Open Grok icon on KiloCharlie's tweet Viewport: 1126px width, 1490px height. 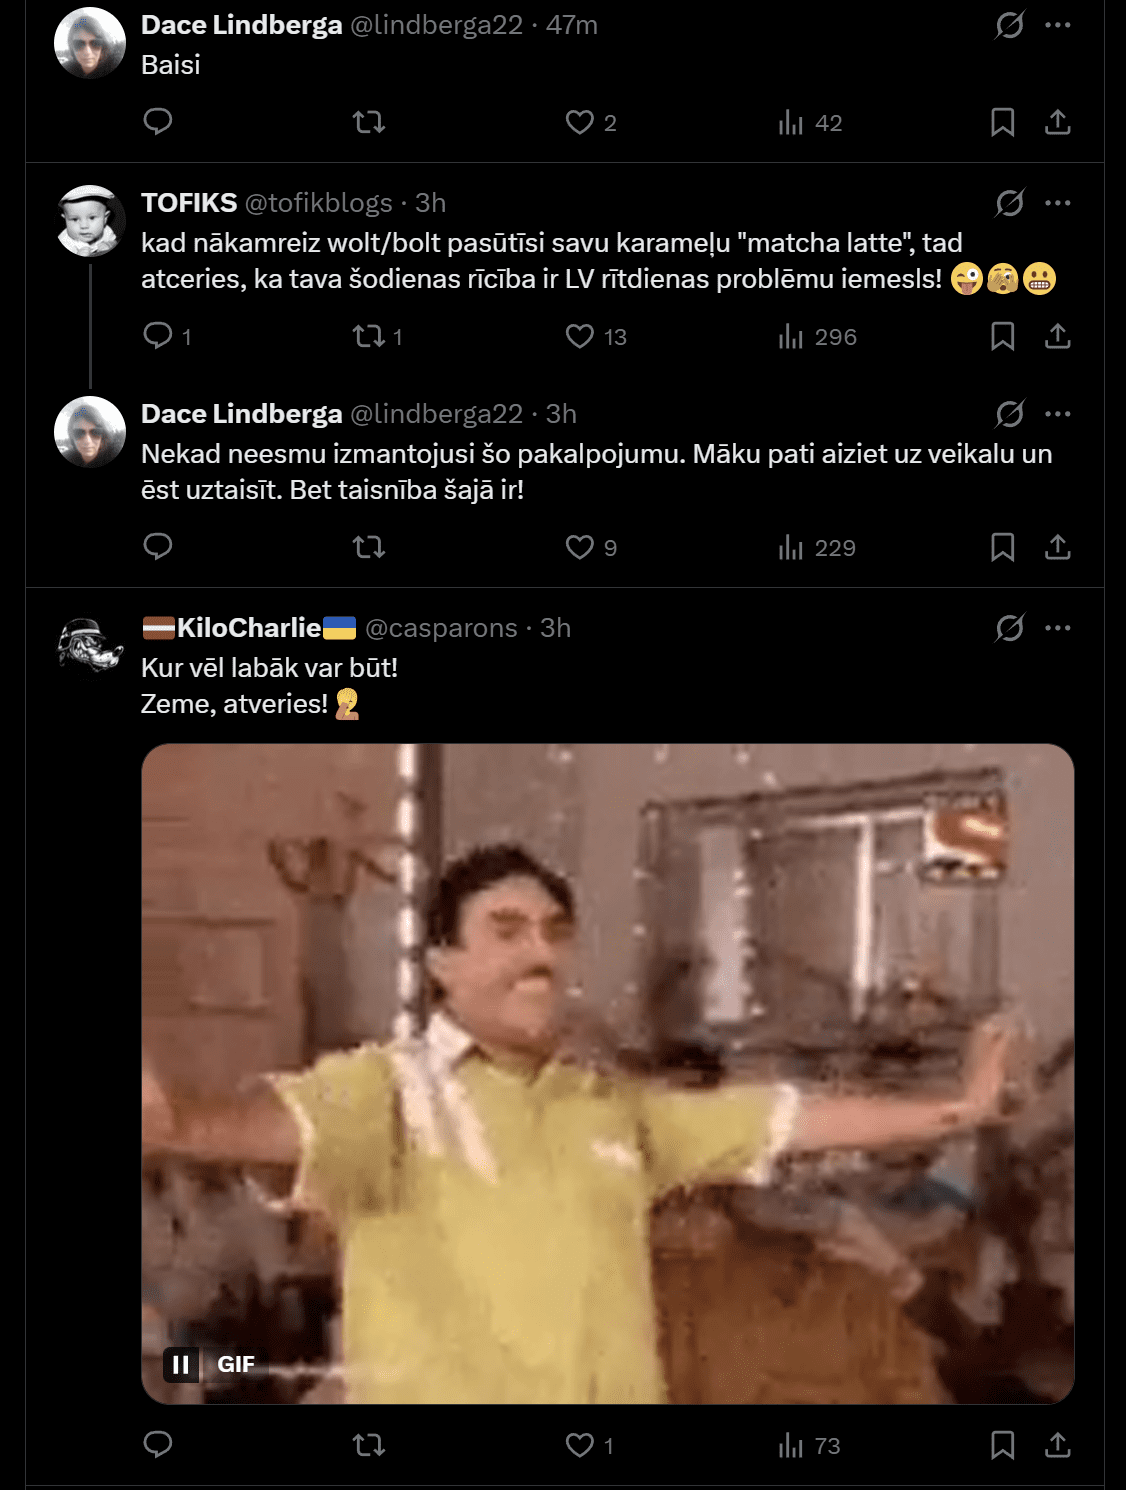coord(1009,628)
